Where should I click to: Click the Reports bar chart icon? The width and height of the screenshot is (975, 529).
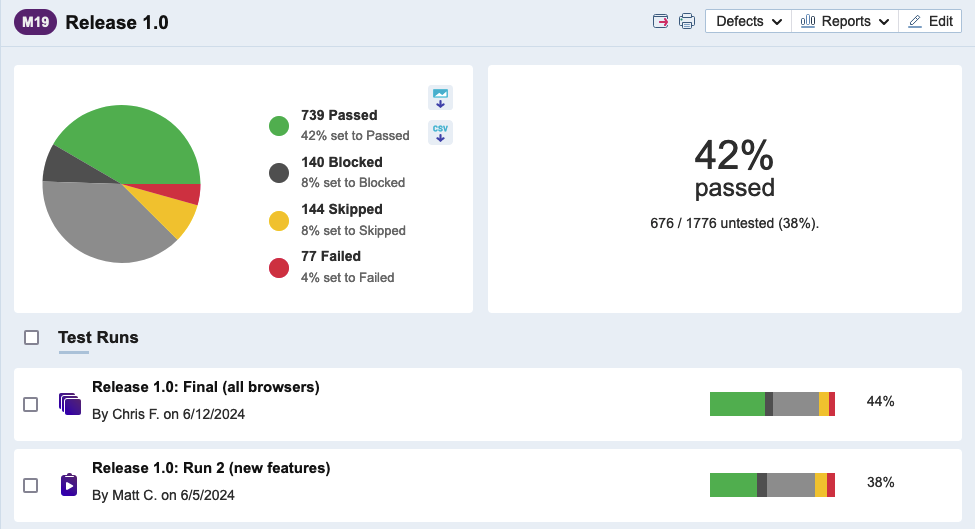click(808, 21)
